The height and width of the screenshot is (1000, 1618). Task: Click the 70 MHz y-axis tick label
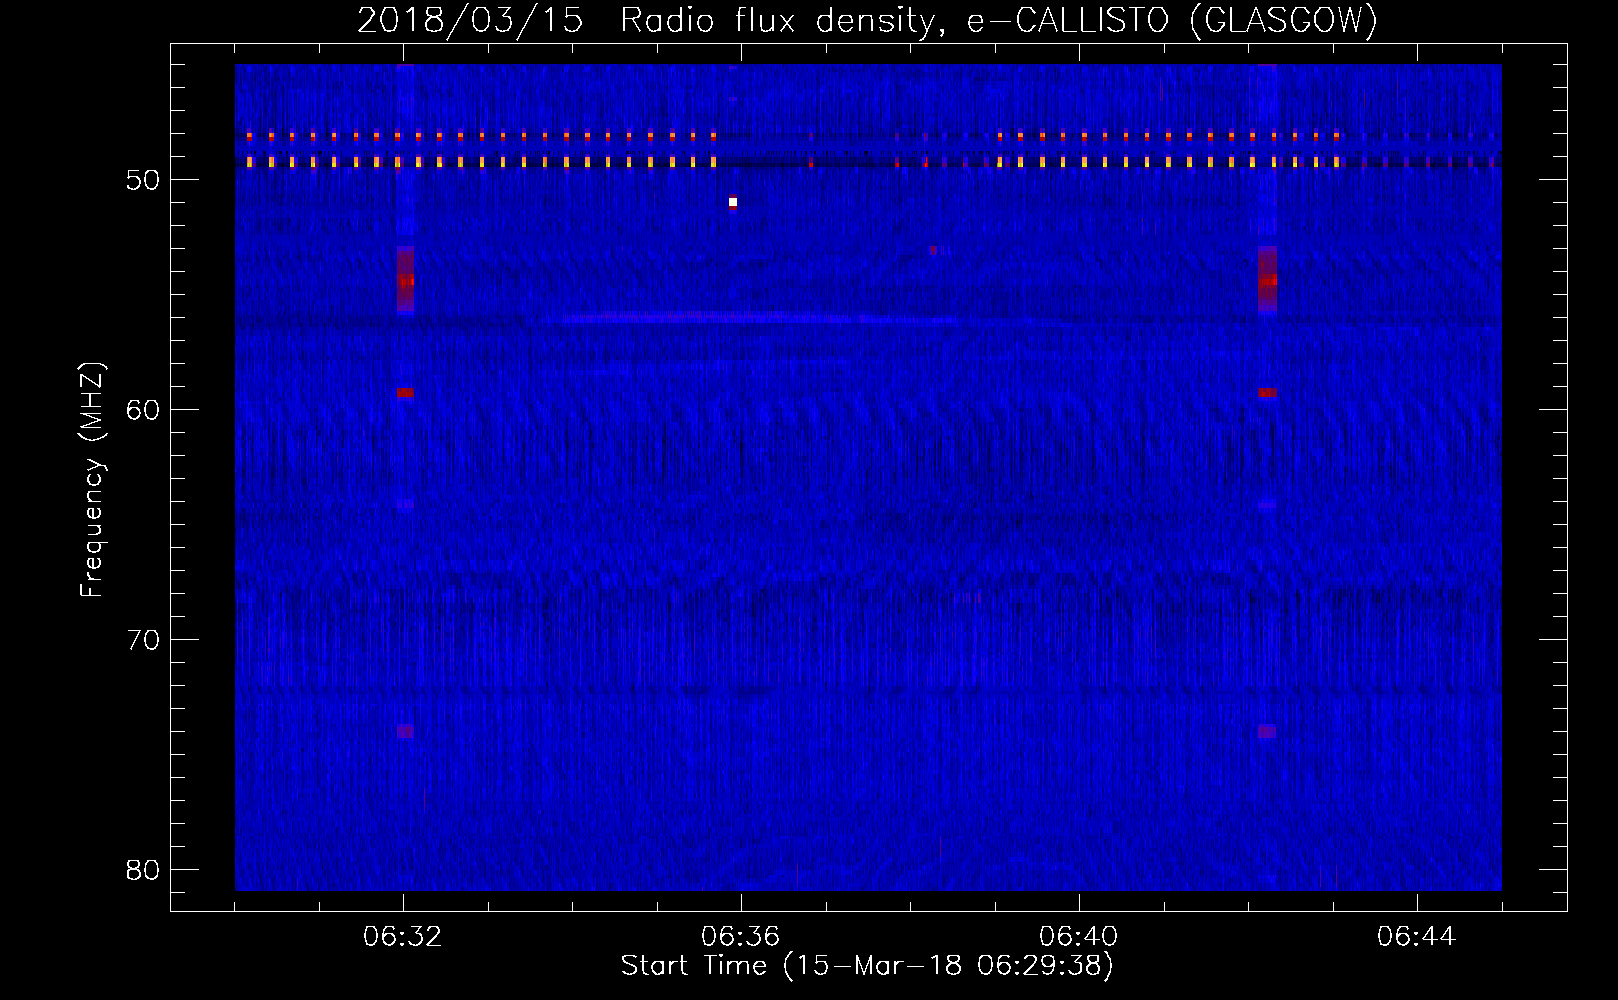[143, 640]
